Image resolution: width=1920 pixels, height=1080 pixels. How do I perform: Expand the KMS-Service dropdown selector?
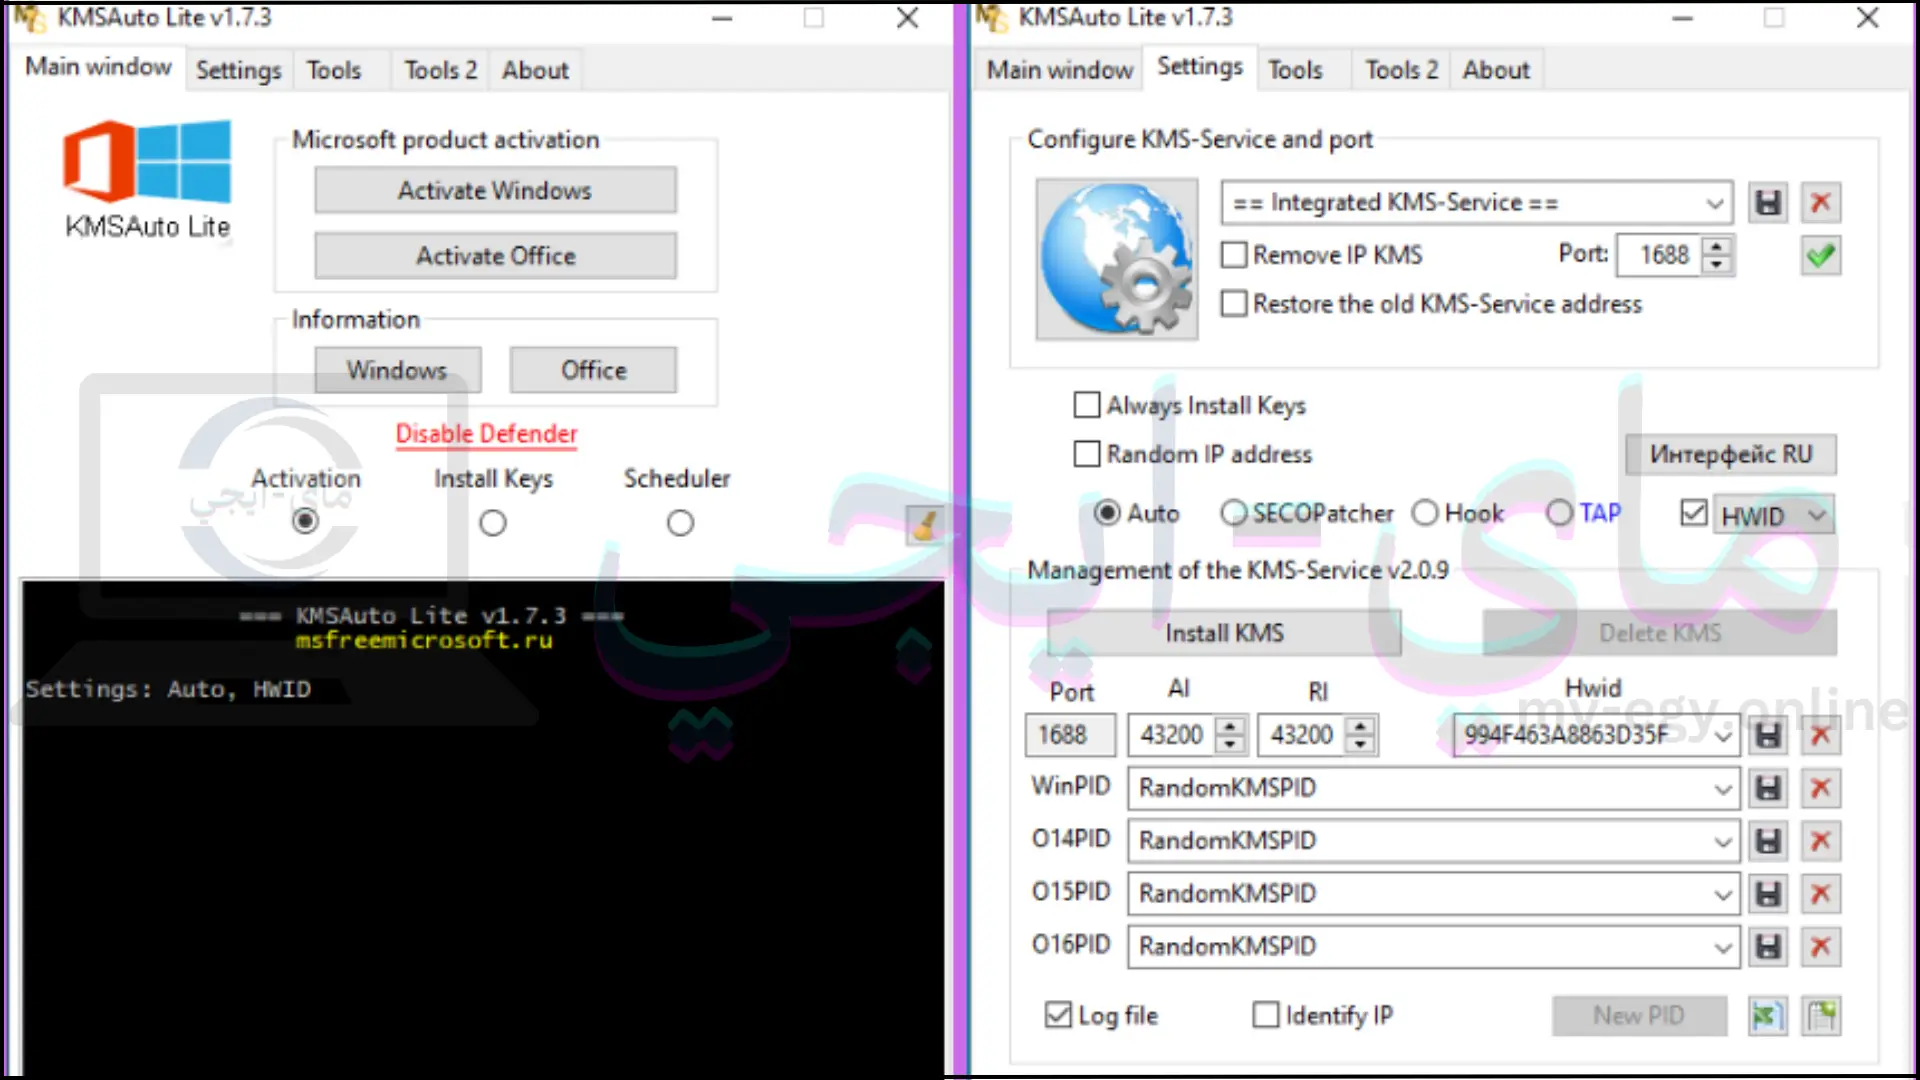coord(1712,202)
